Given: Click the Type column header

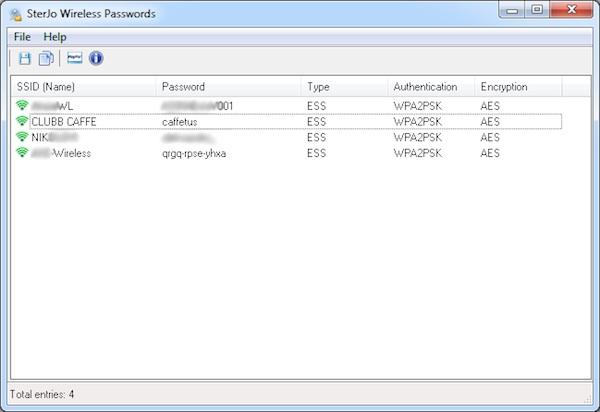Looking at the screenshot, I should [x=344, y=87].
